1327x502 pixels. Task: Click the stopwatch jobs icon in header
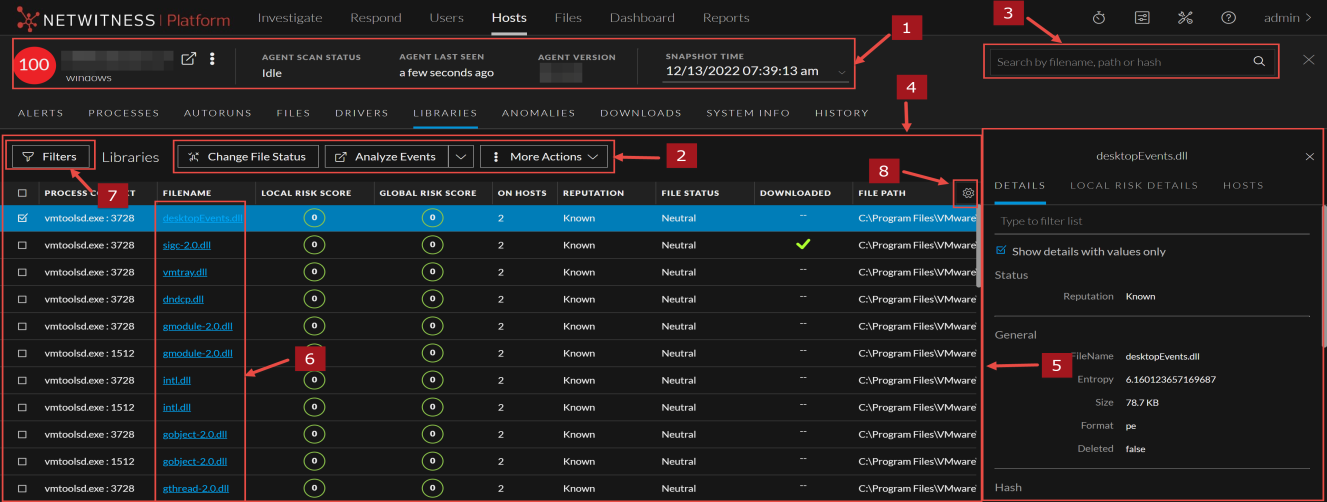(x=1099, y=18)
